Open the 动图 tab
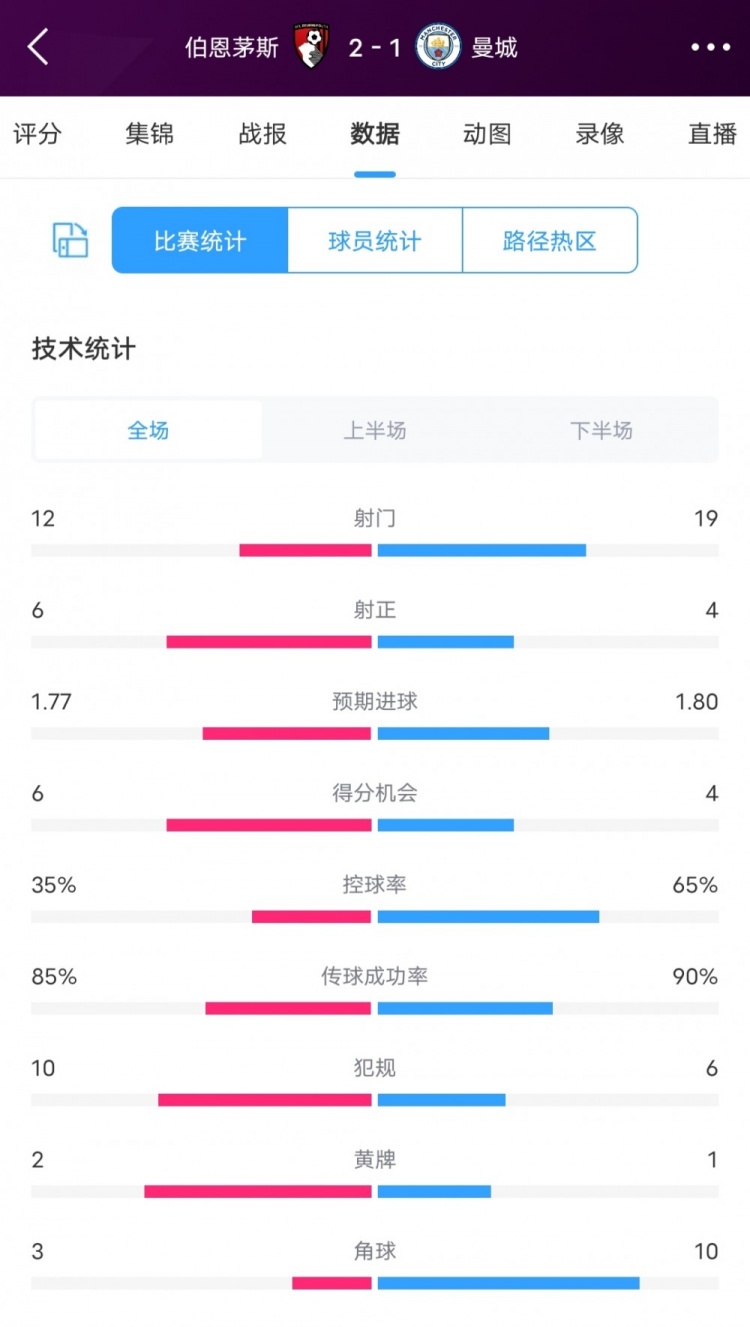This screenshot has width=750, height=1327. (487, 134)
